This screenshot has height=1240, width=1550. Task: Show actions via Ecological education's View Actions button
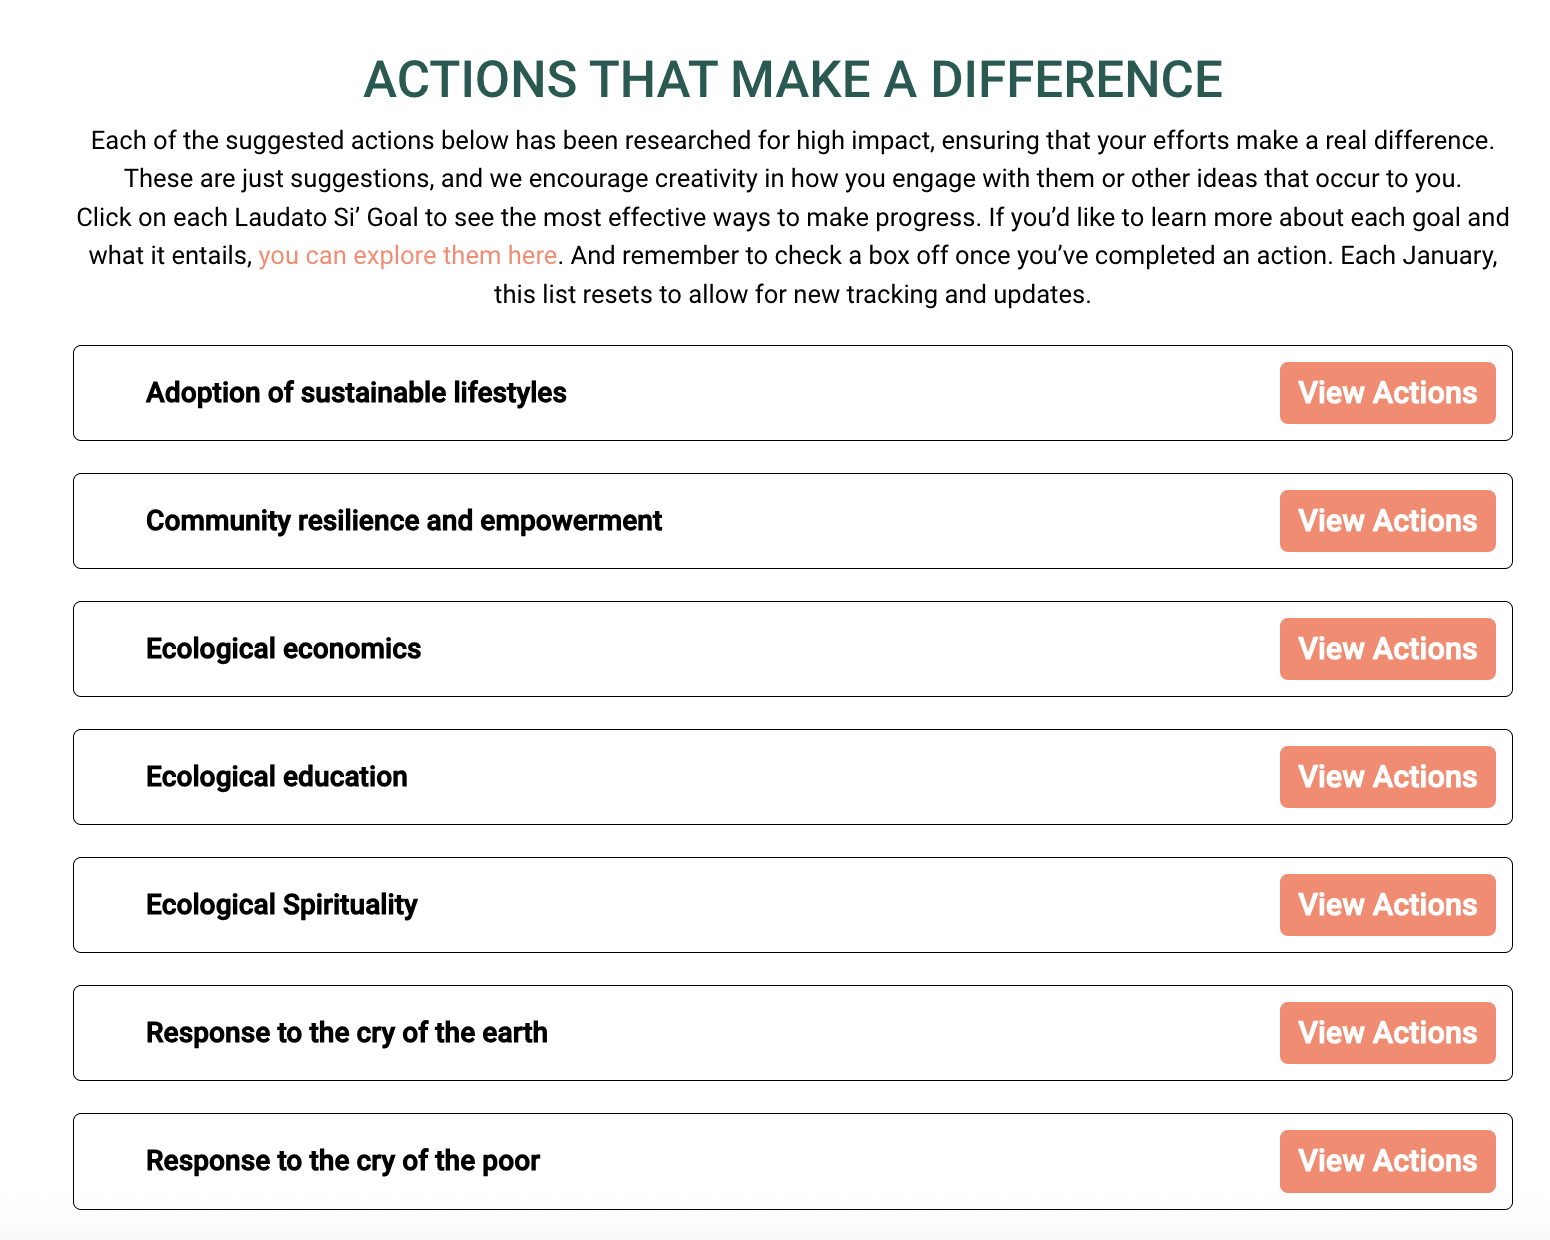(1387, 777)
